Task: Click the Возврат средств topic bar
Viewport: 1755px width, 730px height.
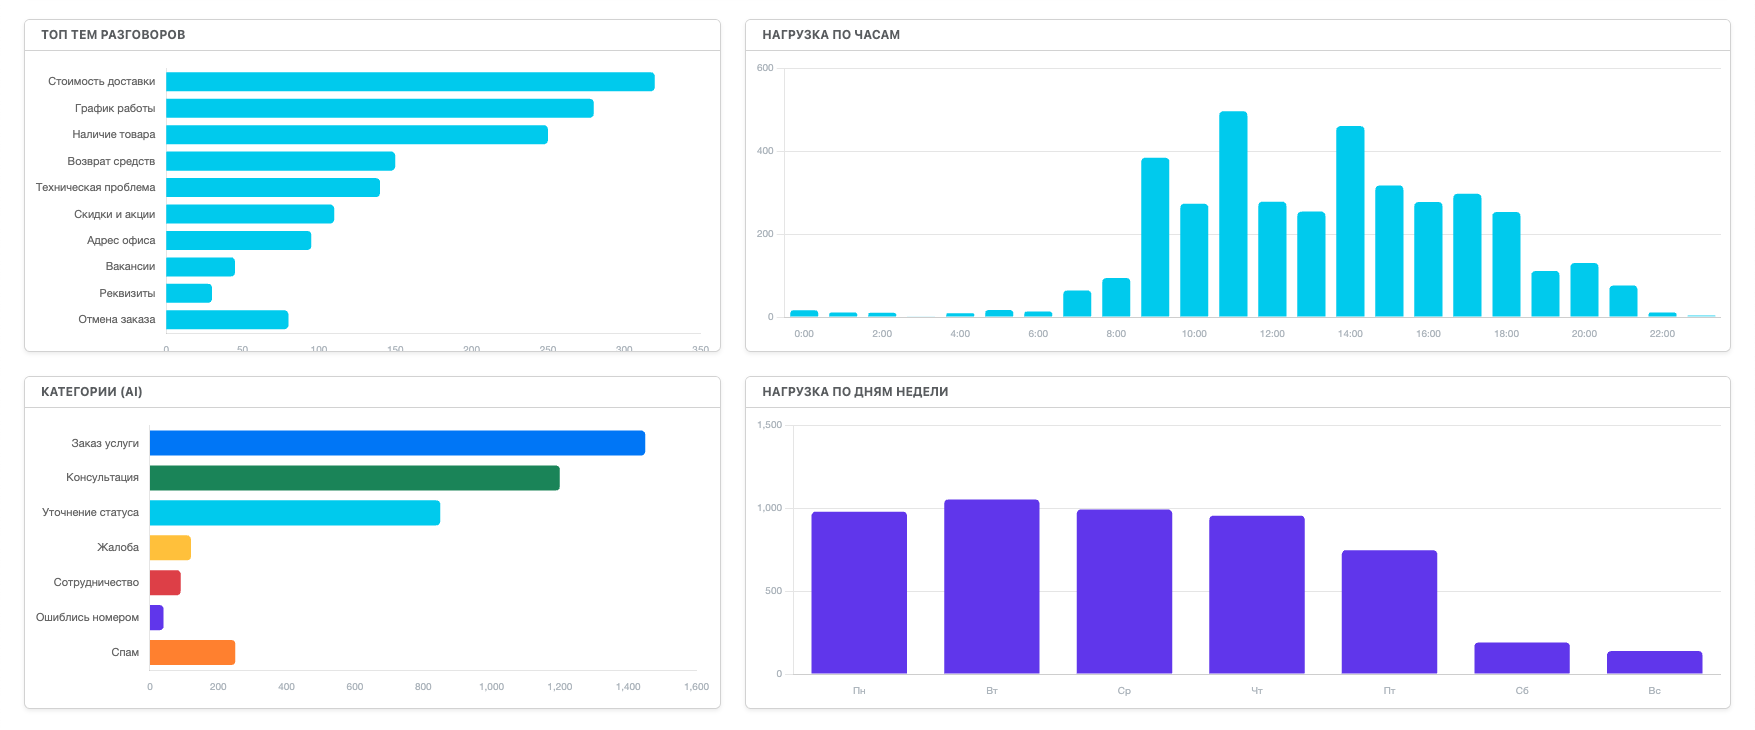Action: [280, 161]
